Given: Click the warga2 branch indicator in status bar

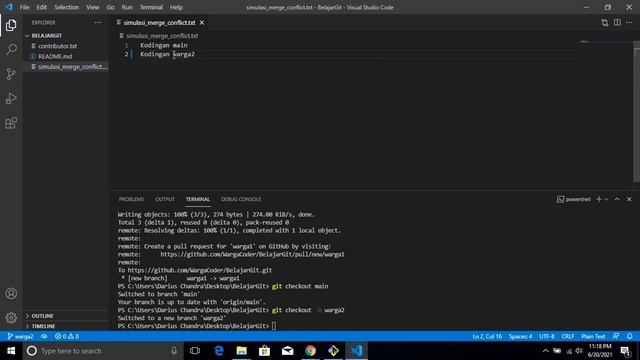Looking at the screenshot, I should pos(21,336).
